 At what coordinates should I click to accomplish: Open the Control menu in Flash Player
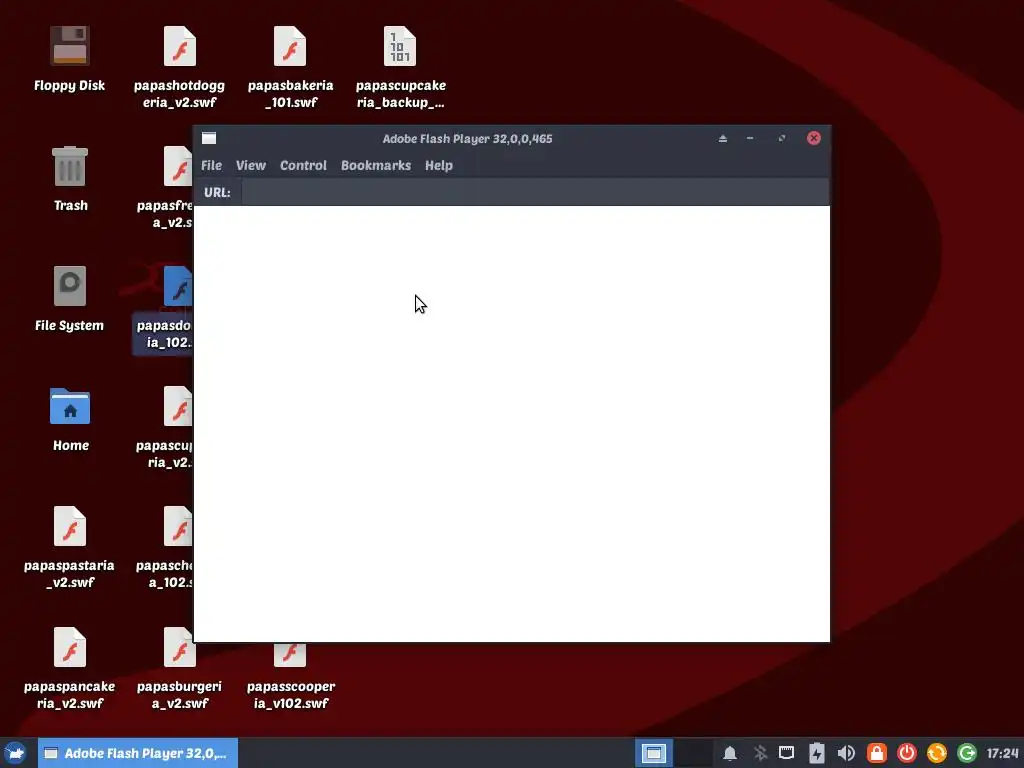point(303,165)
